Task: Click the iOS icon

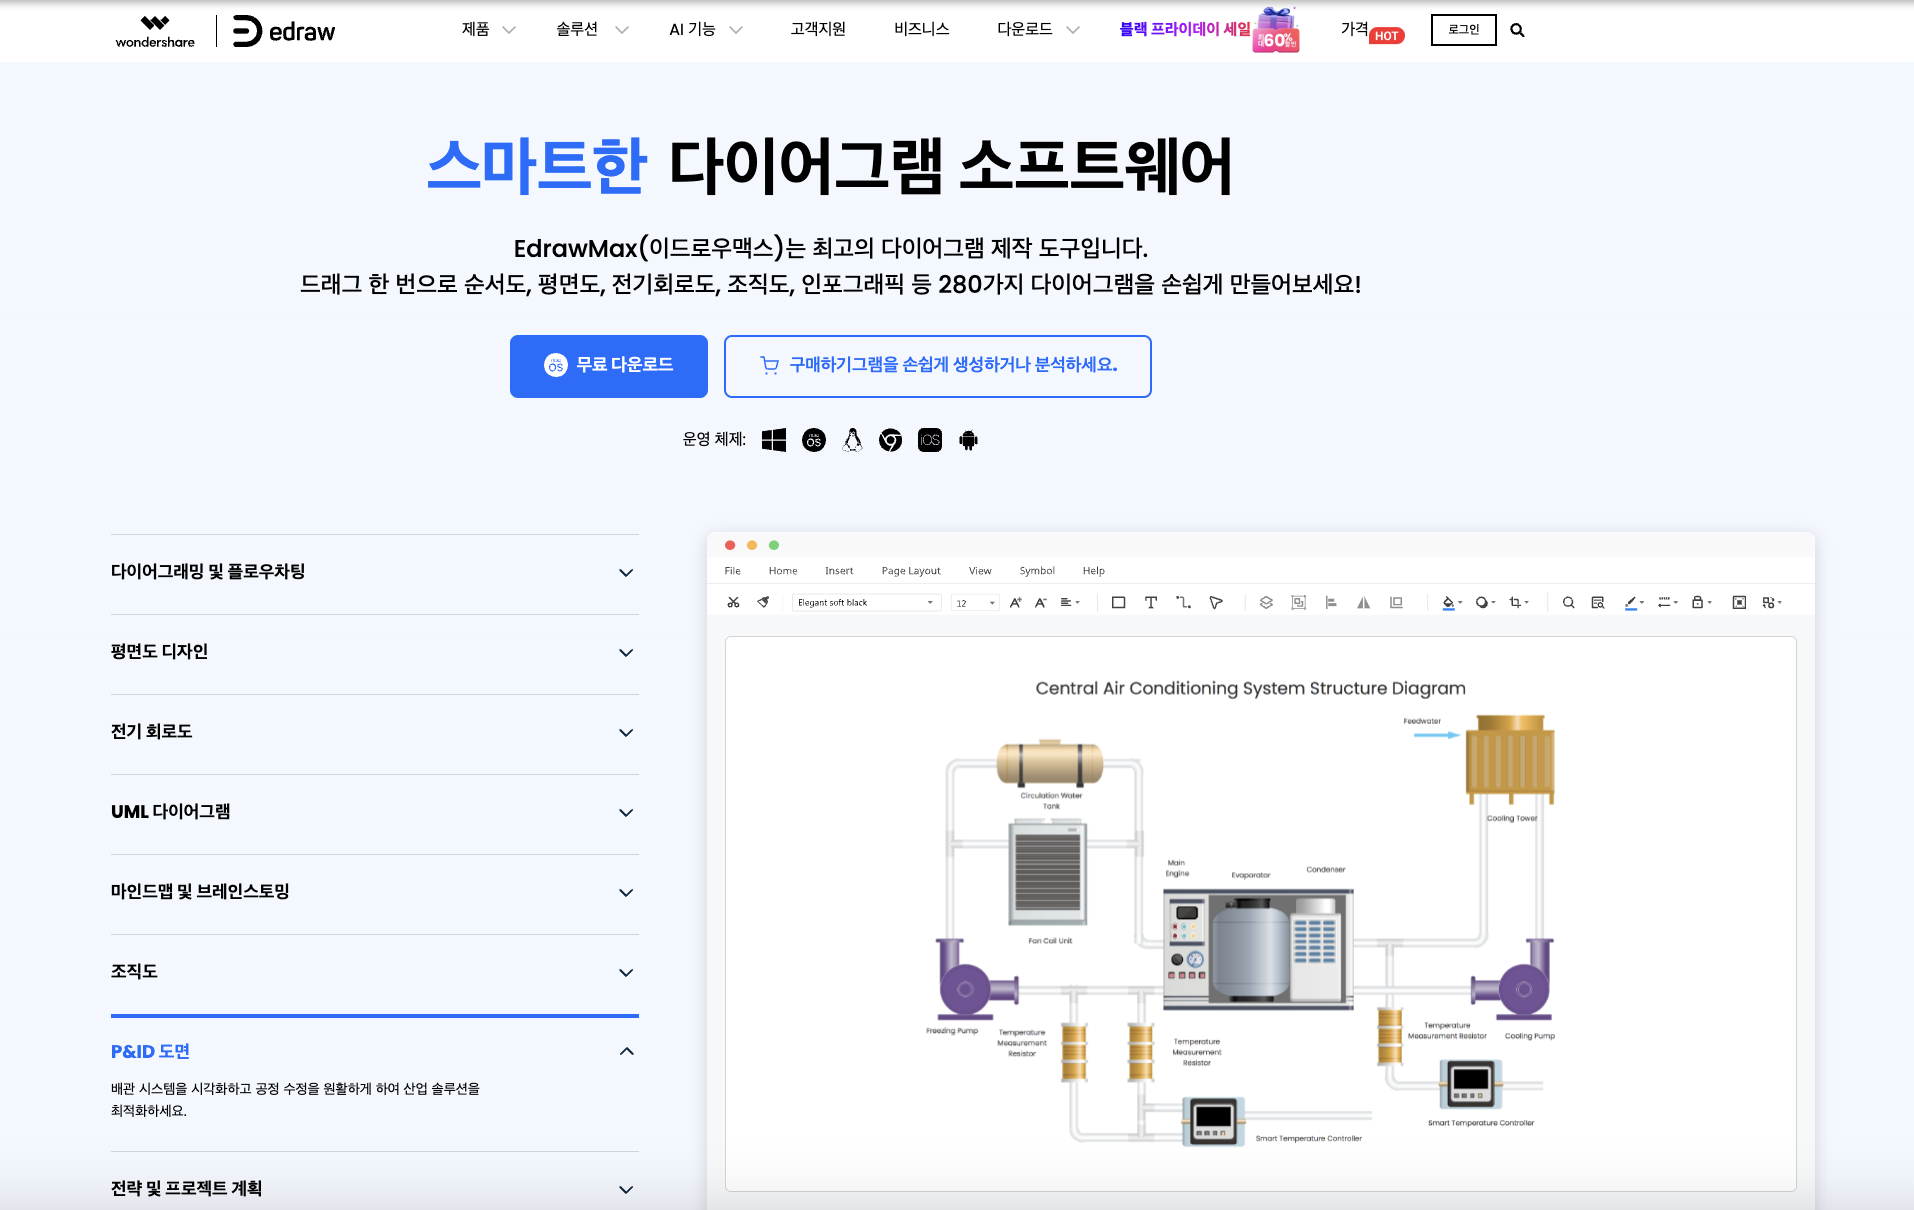Action: (x=930, y=440)
